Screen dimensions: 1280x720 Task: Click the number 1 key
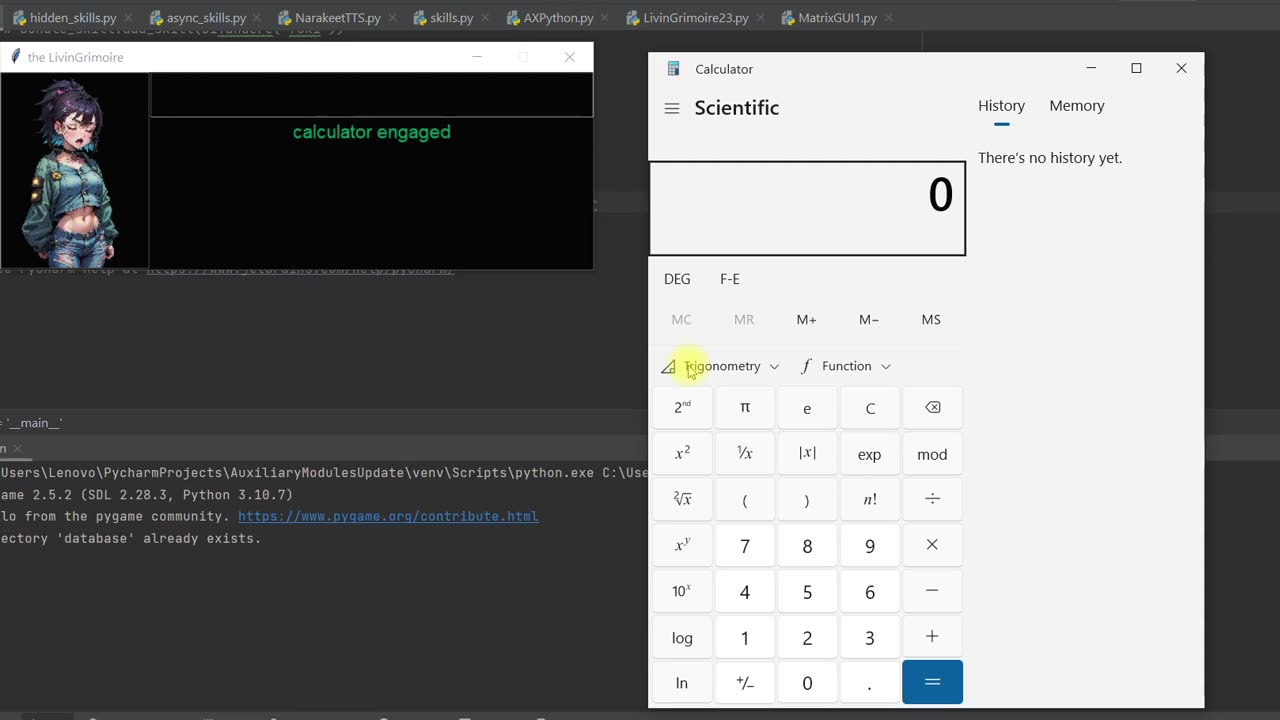click(745, 637)
